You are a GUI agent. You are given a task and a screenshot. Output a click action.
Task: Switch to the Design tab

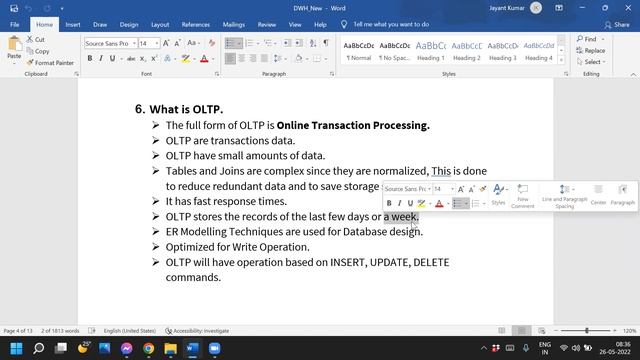click(129, 24)
